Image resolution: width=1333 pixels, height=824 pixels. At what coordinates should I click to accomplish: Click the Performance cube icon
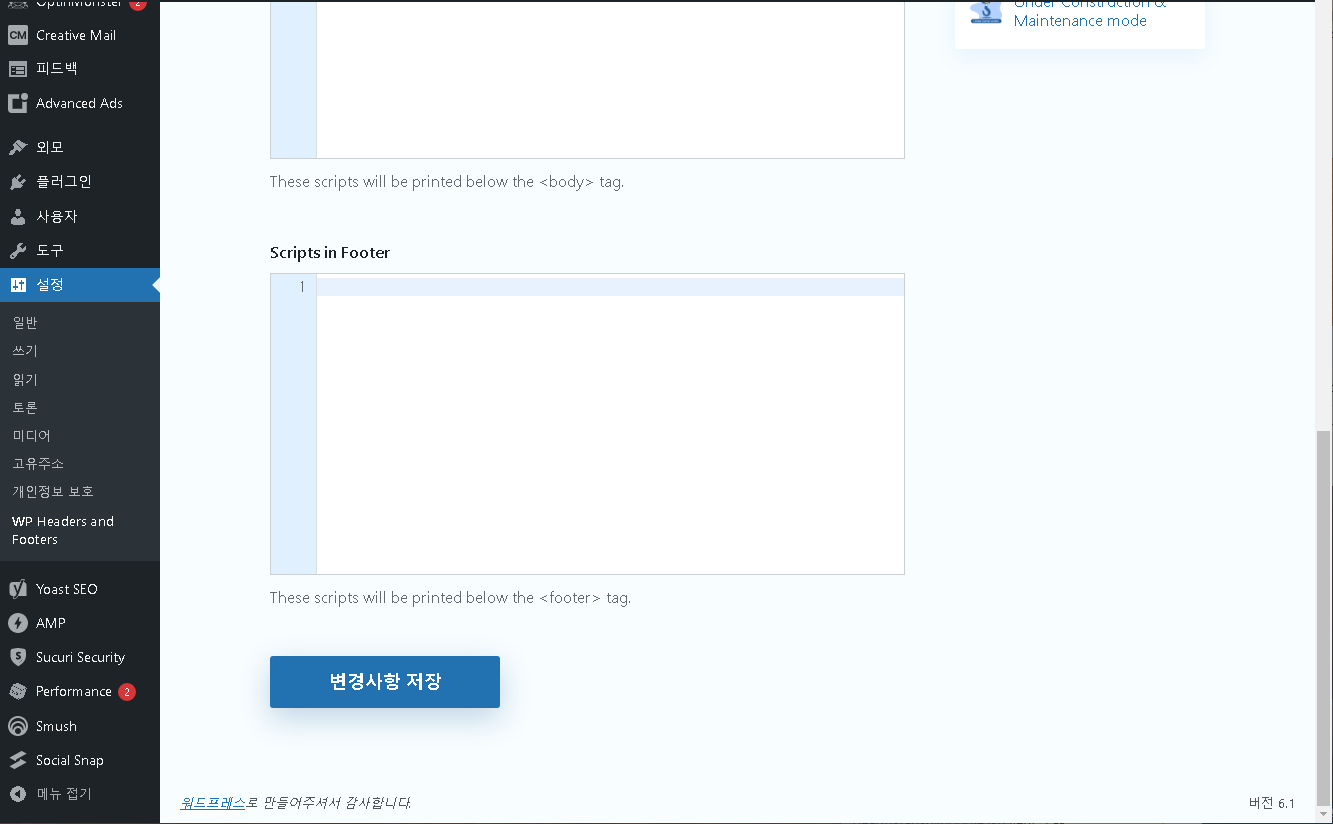click(17, 691)
